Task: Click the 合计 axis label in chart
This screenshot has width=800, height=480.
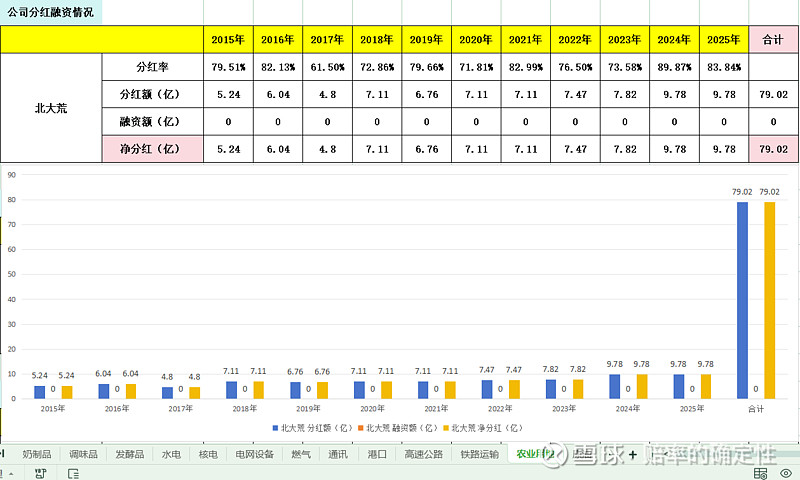Action: [756, 409]
